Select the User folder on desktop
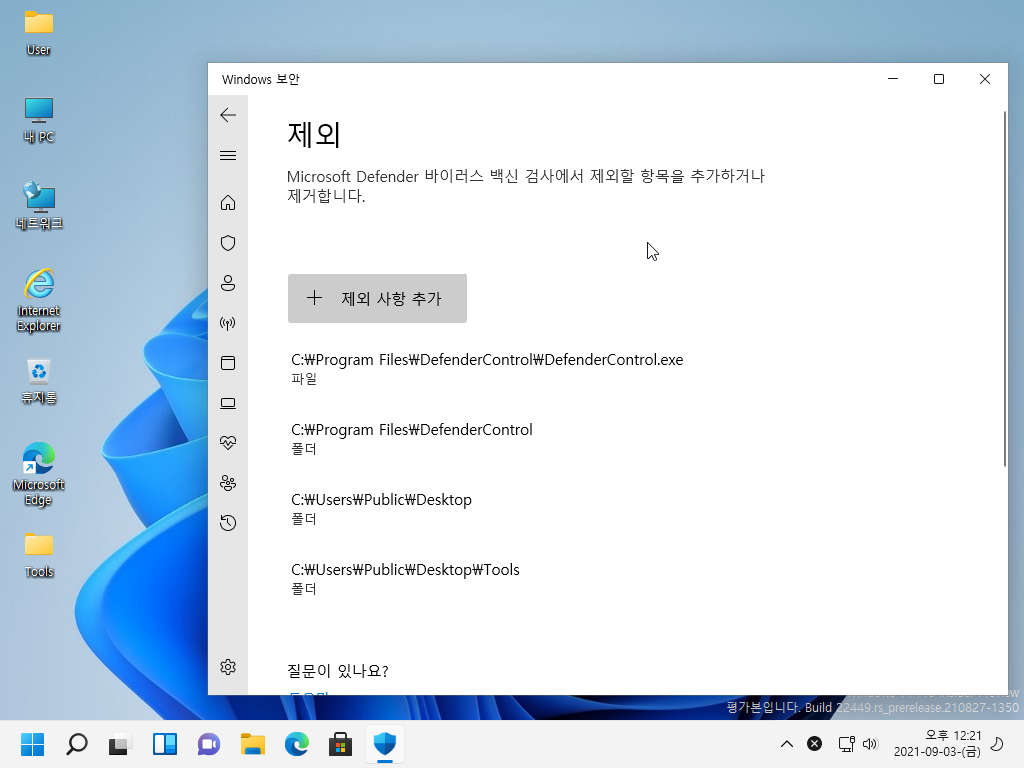Viewport: 1024px width, 768px height. pyautogui.click(x=39, y=33)
